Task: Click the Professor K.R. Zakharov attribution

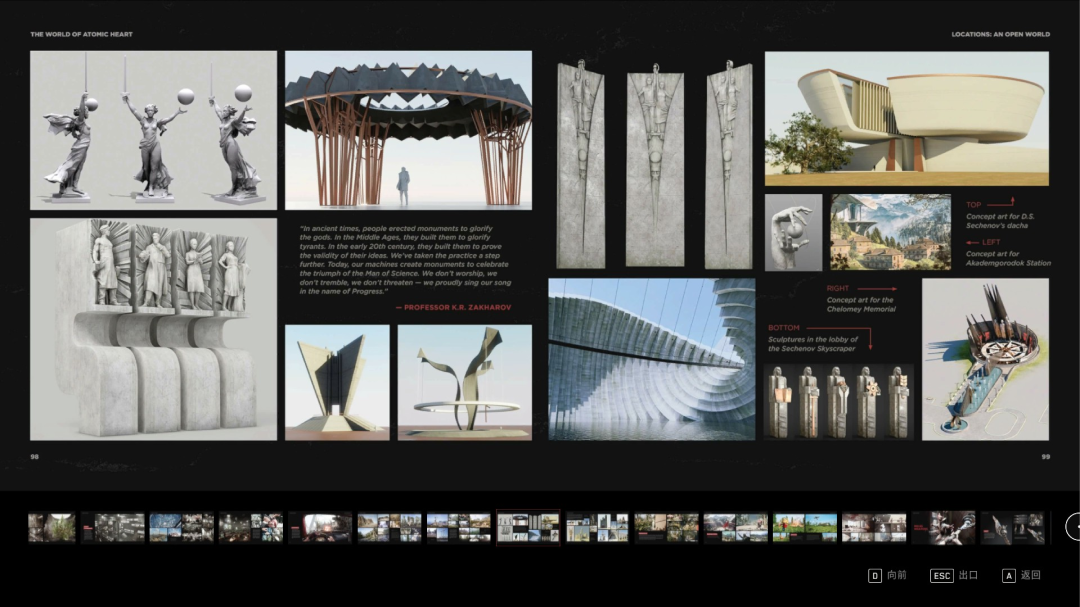Action: [454, 307]
